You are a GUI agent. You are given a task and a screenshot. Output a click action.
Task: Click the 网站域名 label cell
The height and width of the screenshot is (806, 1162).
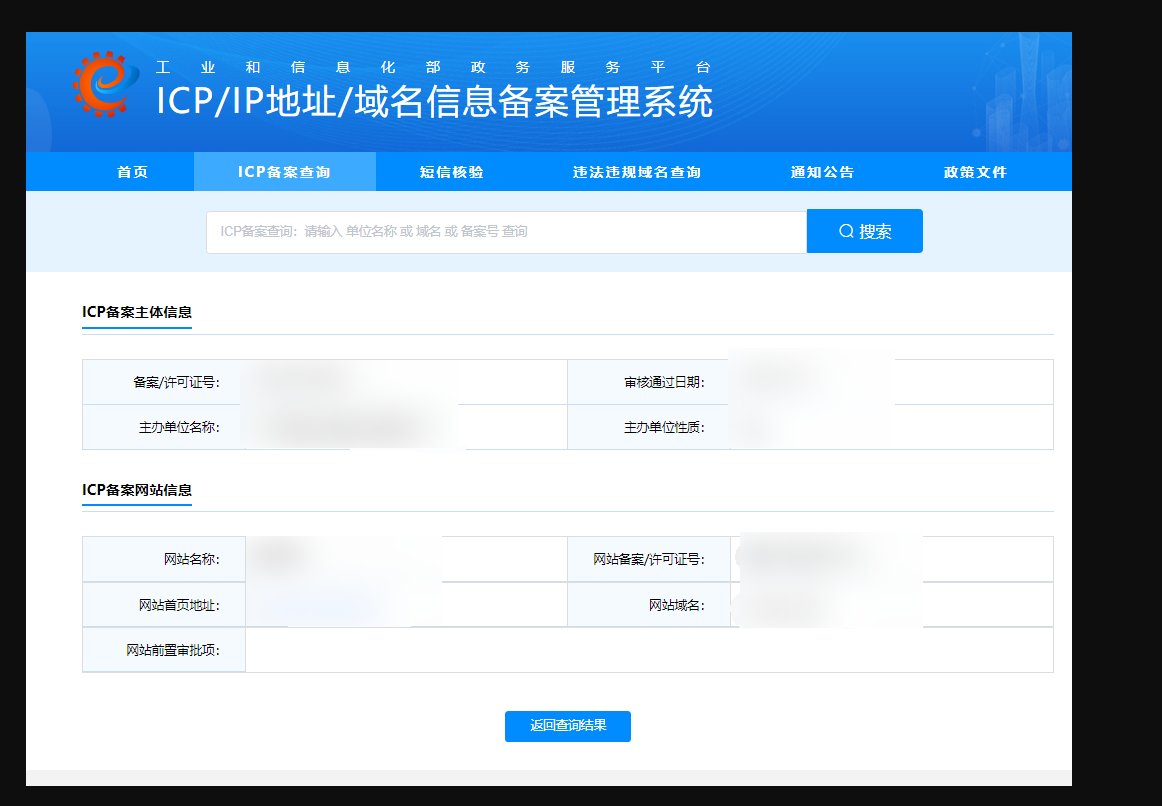pyautogui.click(x=649, y=605)
